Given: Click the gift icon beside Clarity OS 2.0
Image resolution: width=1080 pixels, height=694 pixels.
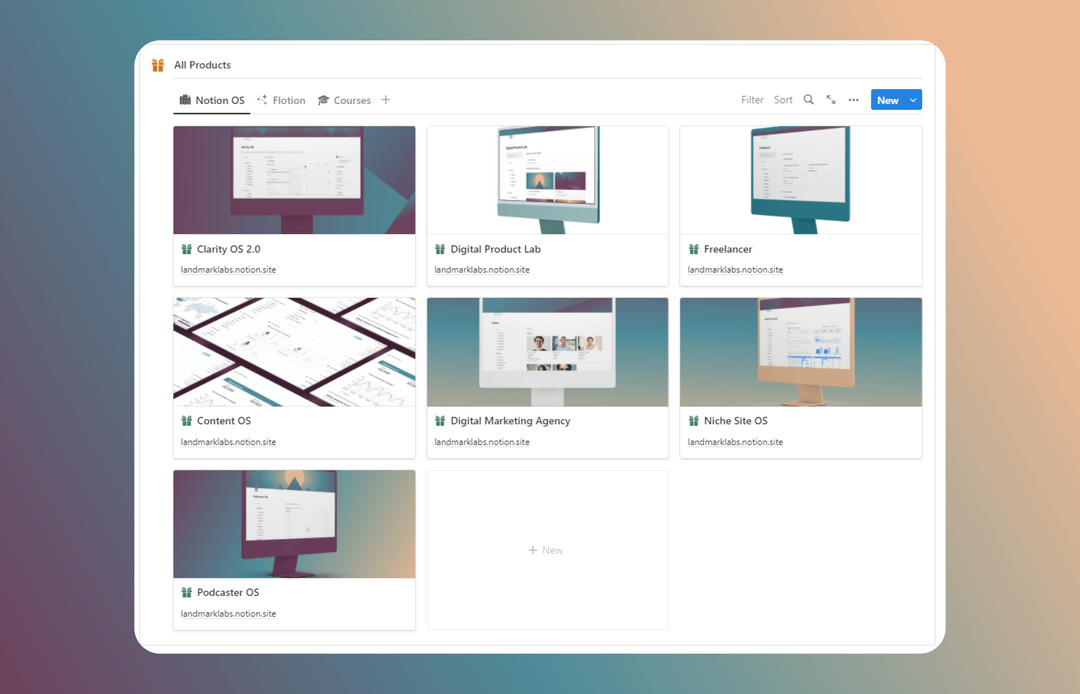Looking at the screenshot, I should point(186,248).
